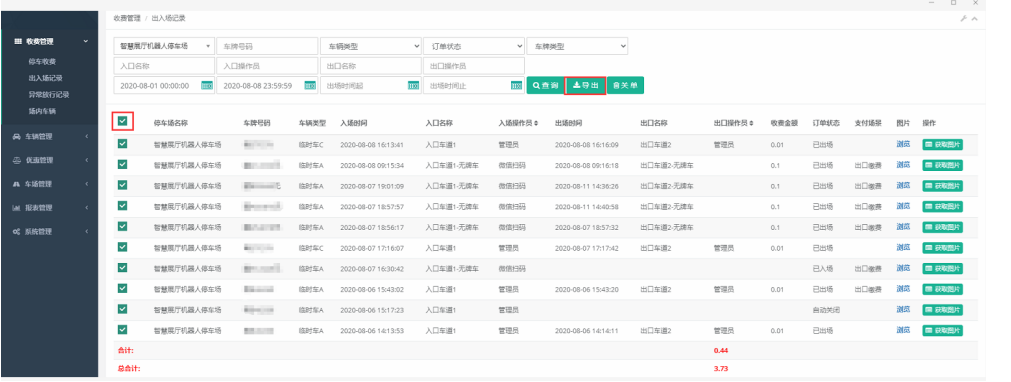Click the 收费金额 column header
The width and height of the screenshot is (1011, 382).
click(x=783, y=123)
